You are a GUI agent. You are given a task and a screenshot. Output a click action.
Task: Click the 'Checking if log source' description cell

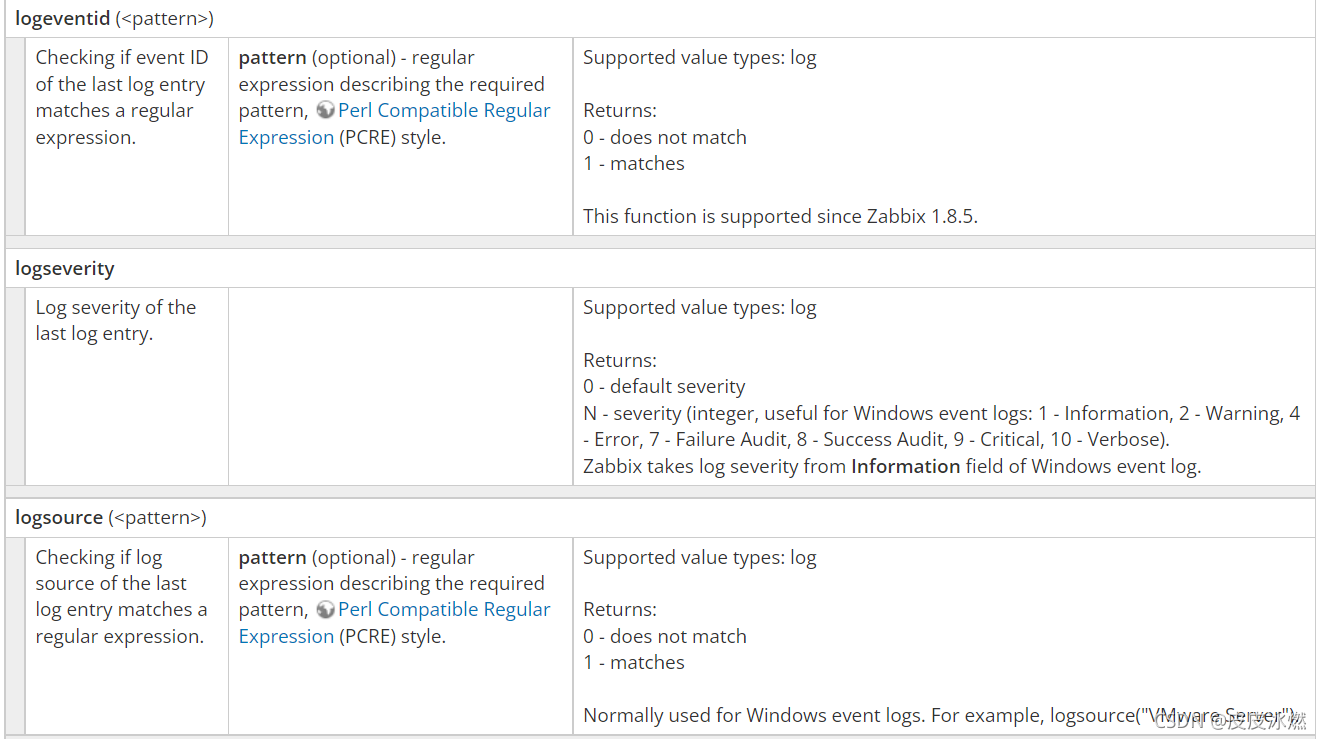tap(121, 596)
